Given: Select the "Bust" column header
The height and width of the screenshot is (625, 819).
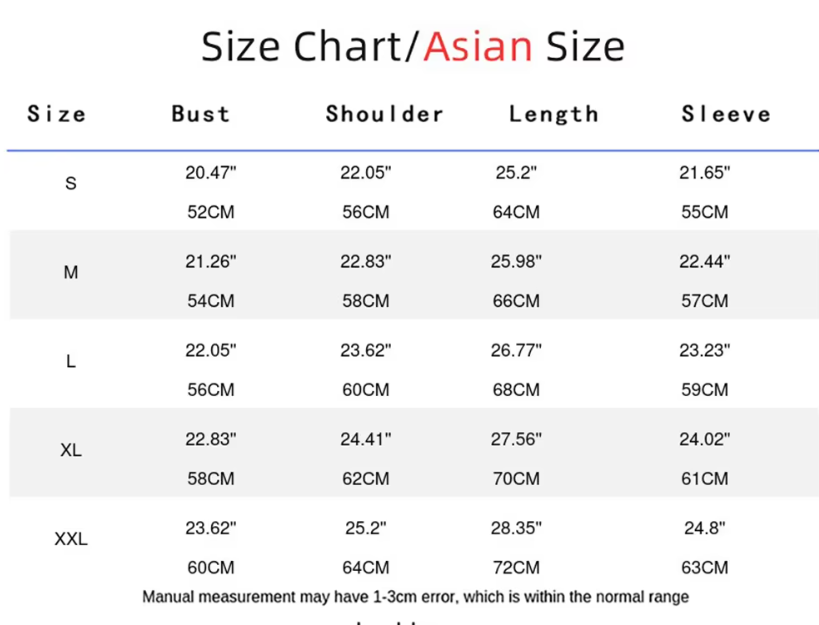Looking at the screenshot, I should point(201,114).
